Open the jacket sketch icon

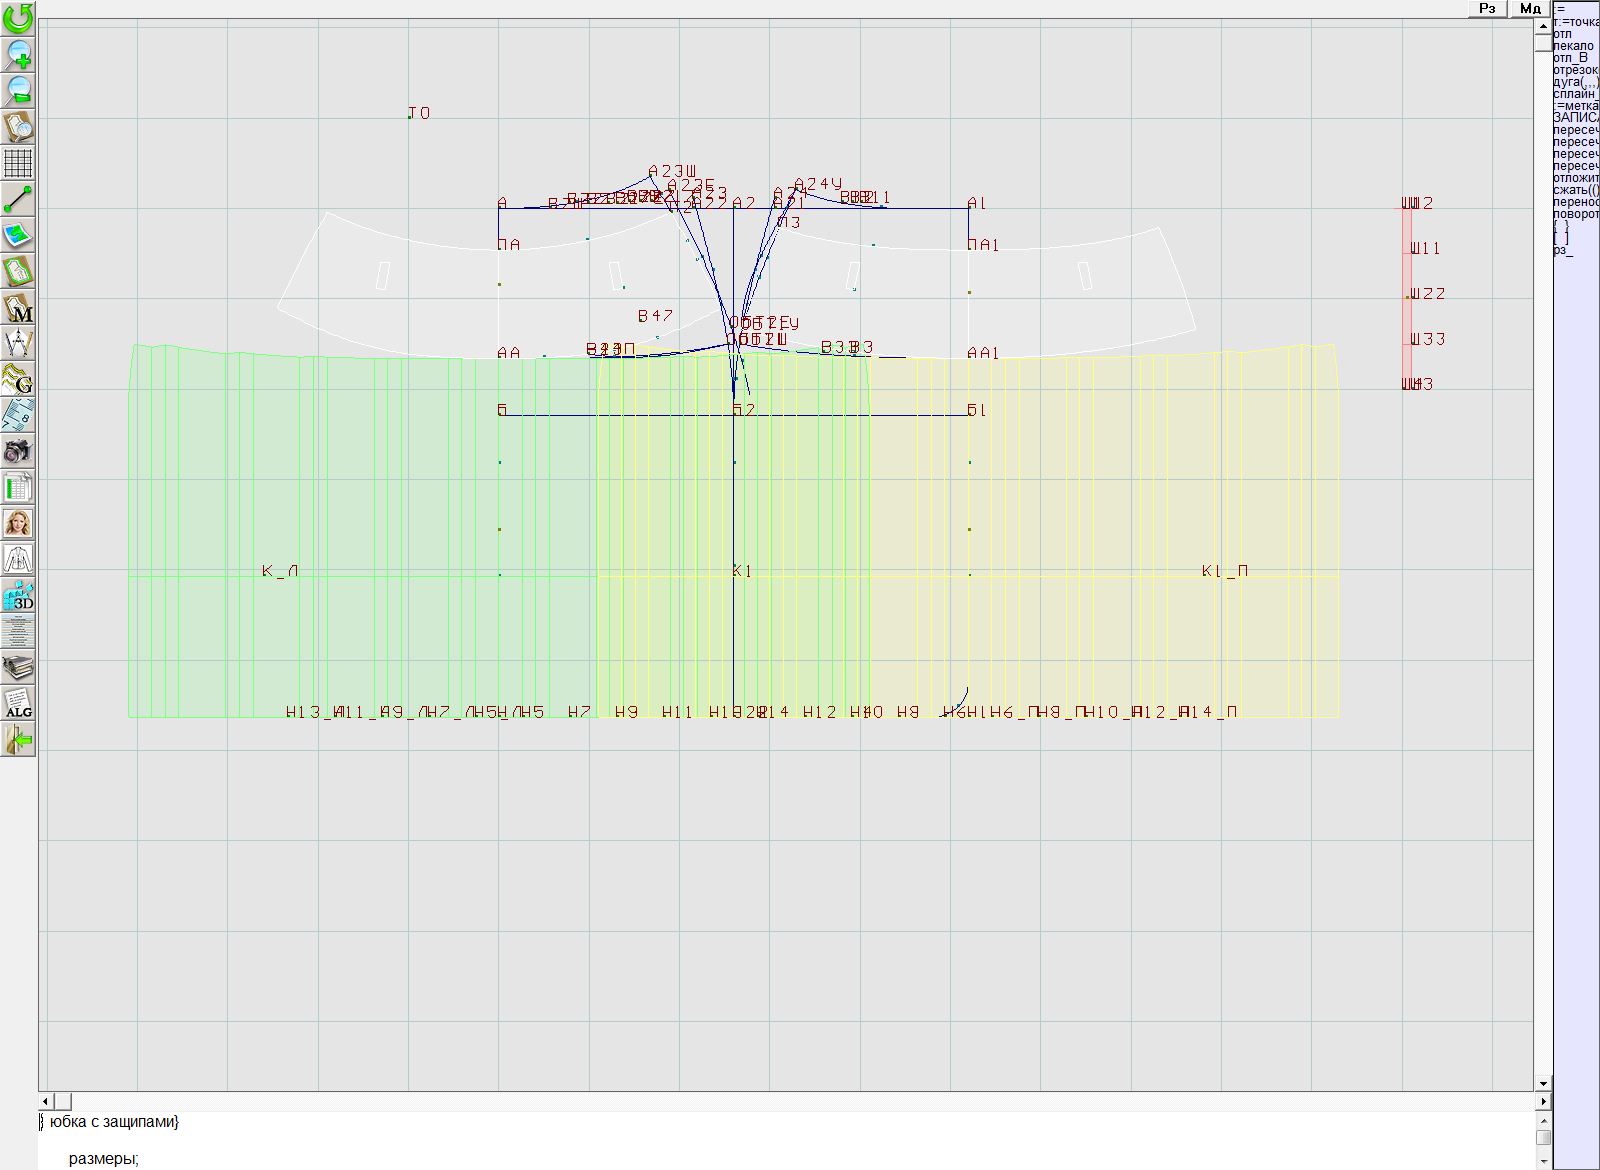point(18,559)
